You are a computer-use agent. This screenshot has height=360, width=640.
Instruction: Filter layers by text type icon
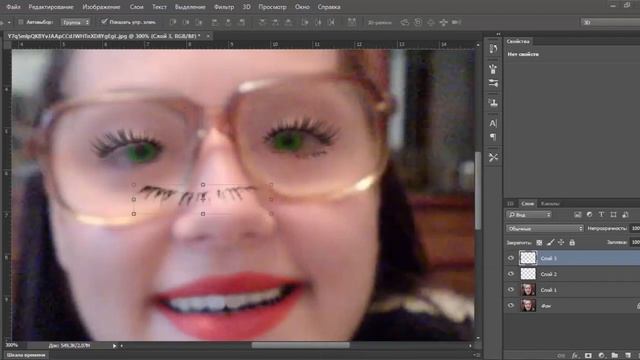click(x=601, y=215)
